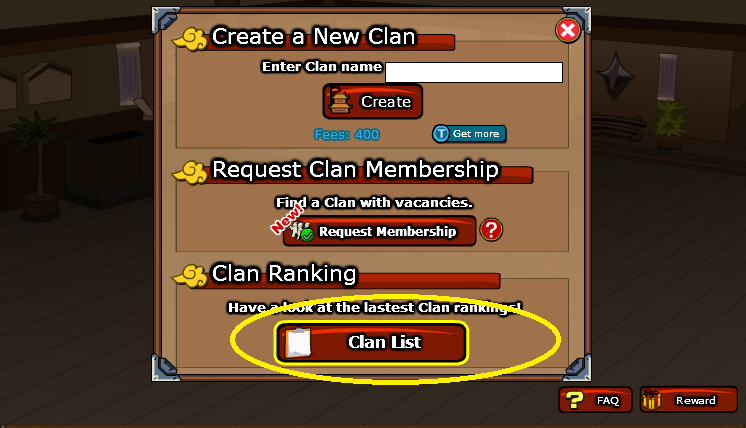Click the Fees: 400 label
The height and width of the screenshot is (428, 746).
point(346,135)
